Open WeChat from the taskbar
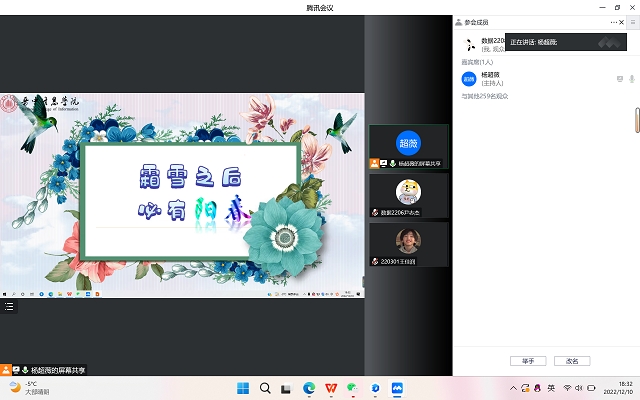 pos(352,387)
